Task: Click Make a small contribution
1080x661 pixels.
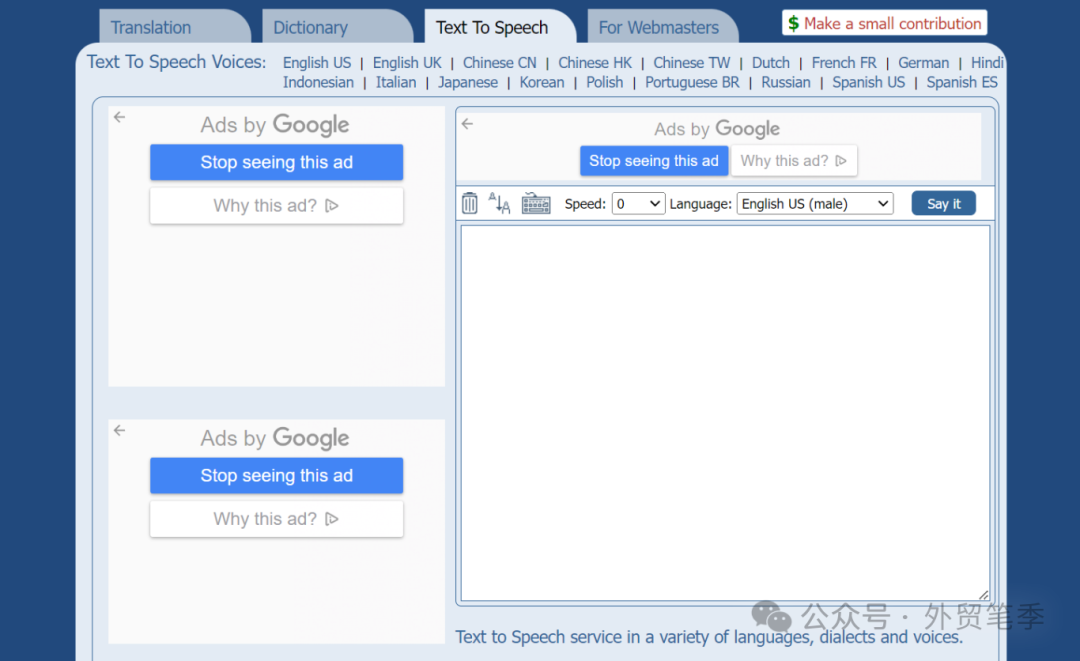Action: [x=884, y=23]
